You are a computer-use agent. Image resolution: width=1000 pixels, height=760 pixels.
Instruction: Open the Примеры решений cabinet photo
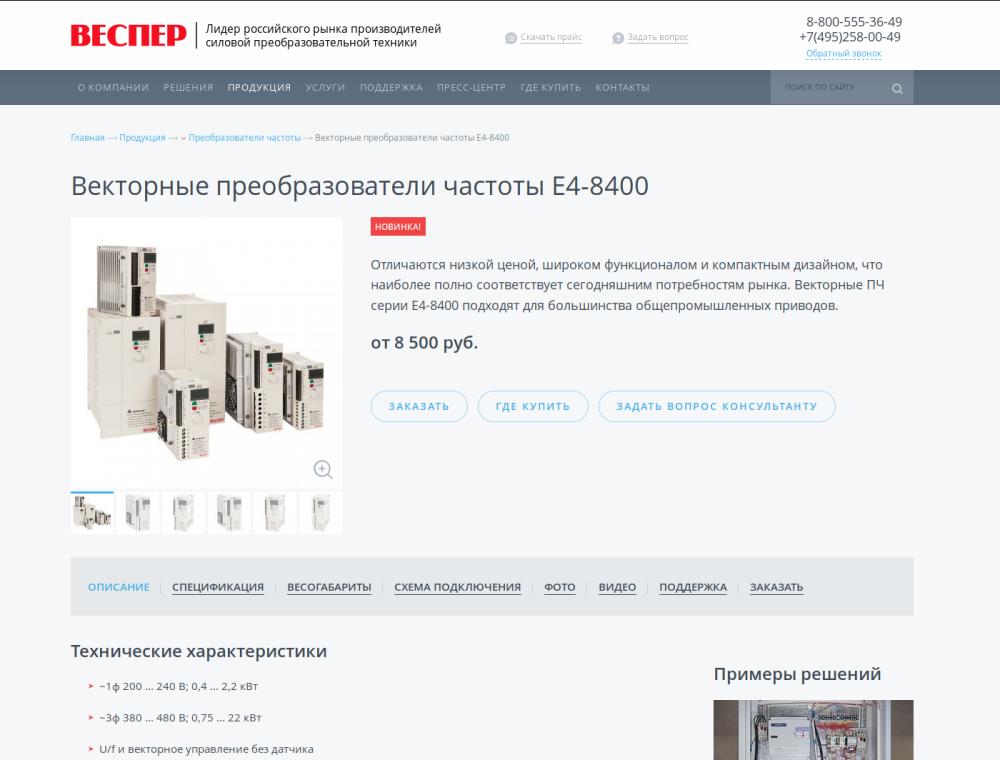point(813,730)
